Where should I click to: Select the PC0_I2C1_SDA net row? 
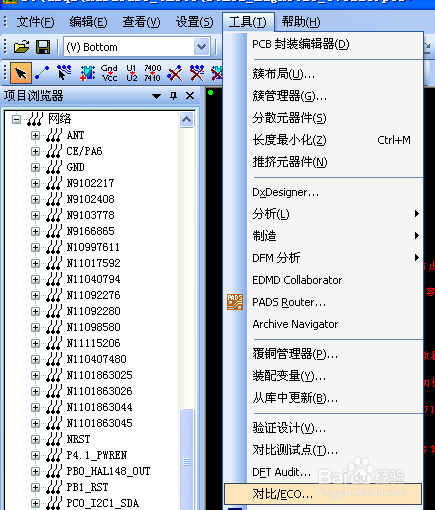[102, 503]
